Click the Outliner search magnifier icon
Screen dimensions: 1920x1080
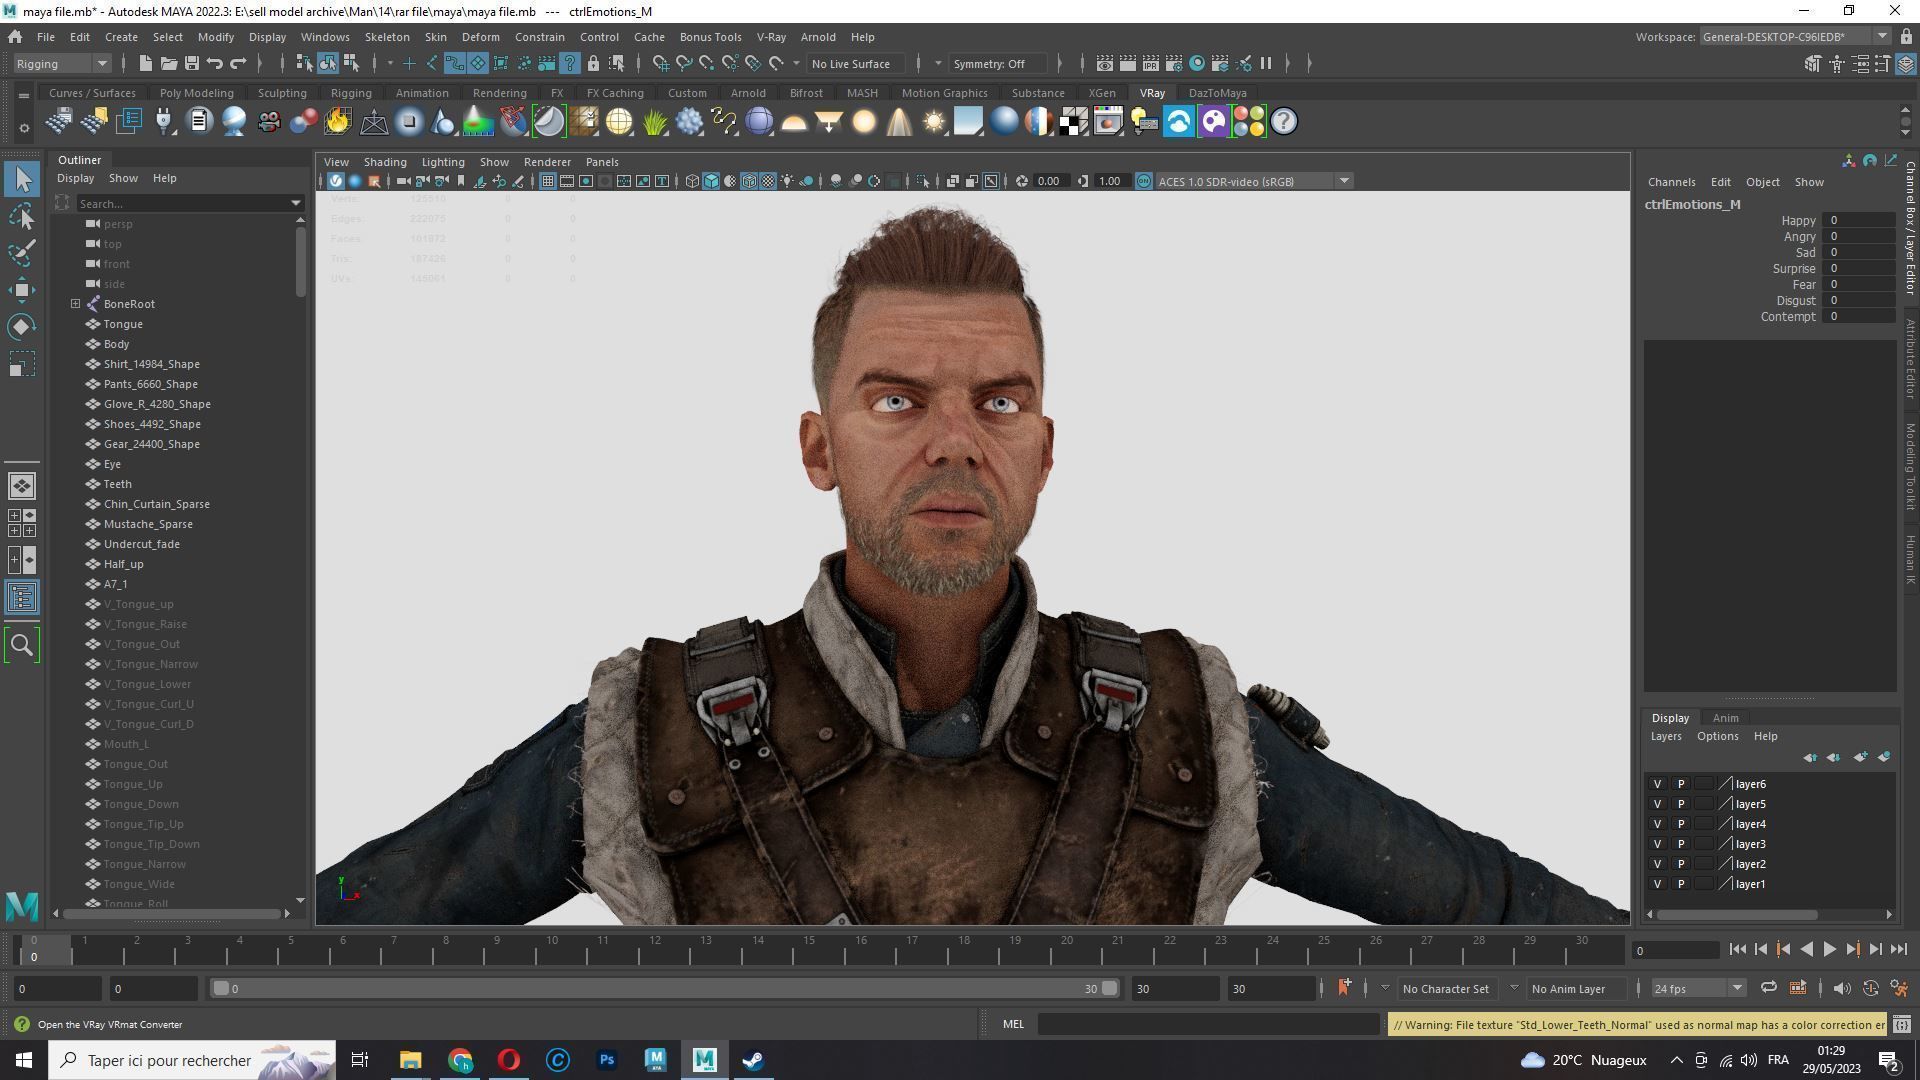tap(22, 645)
